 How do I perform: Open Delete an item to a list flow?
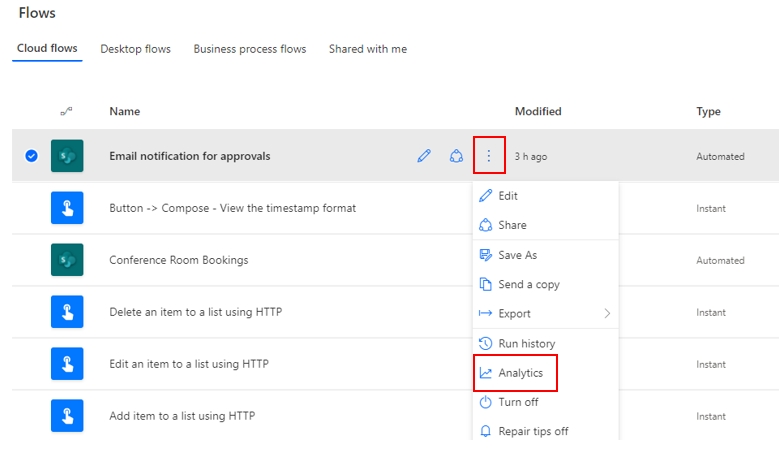click(x=196, y=312)
